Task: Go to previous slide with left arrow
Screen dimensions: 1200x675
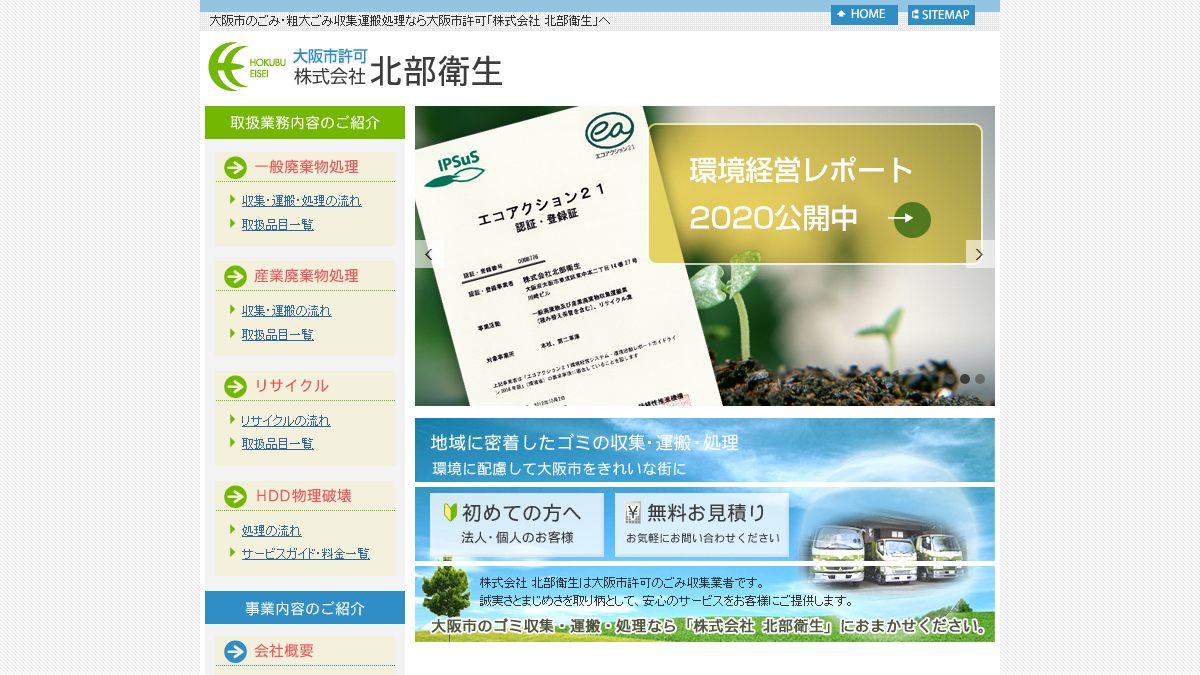Action: pos(429,254)
